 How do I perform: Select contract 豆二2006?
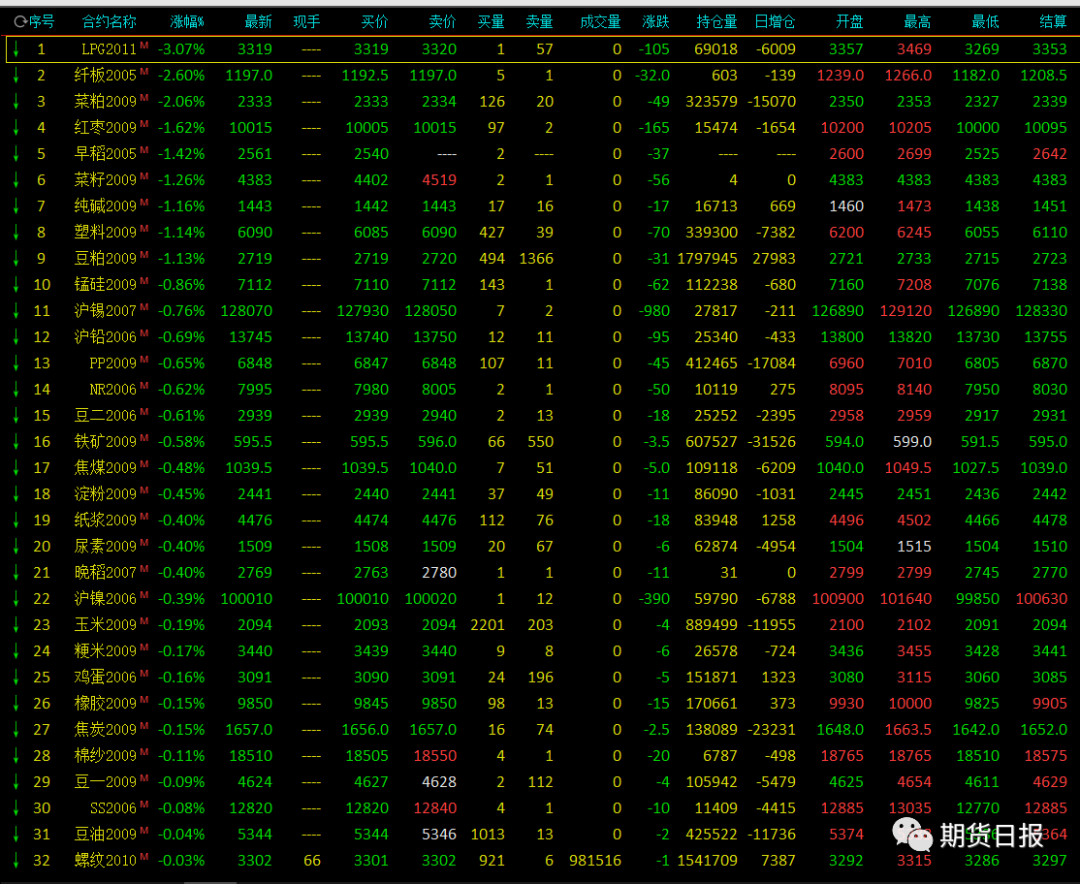105,415
